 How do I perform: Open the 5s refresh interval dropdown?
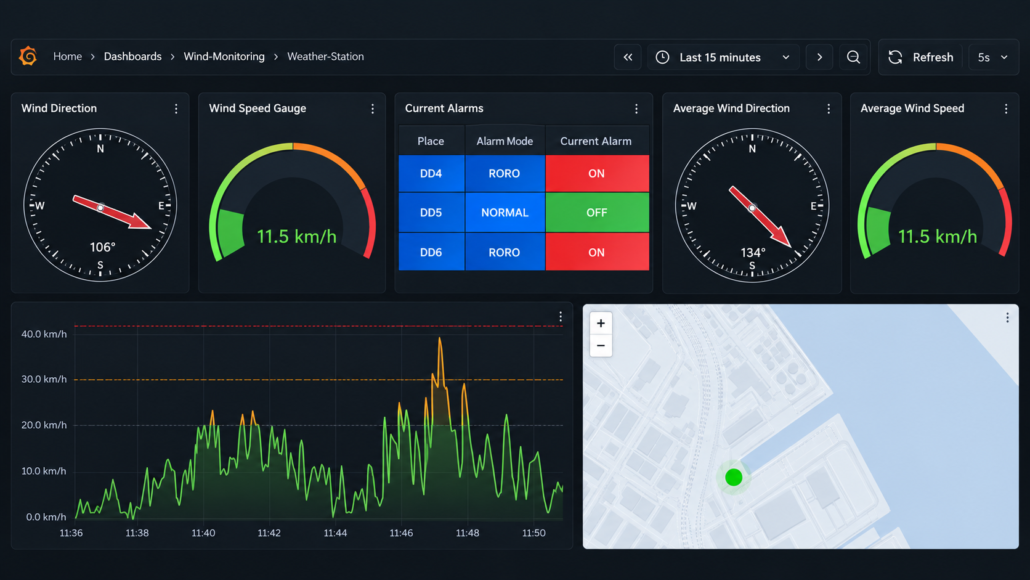click(993, 57)
